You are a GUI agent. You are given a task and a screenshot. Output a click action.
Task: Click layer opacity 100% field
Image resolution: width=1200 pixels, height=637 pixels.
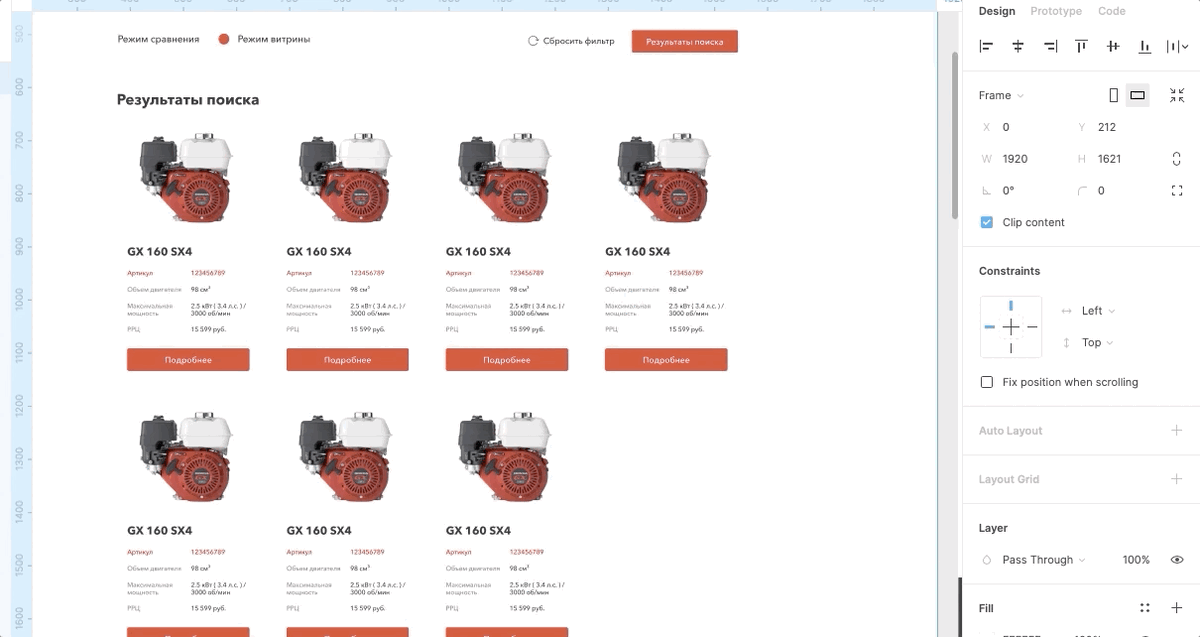(x=1136, y=560)
